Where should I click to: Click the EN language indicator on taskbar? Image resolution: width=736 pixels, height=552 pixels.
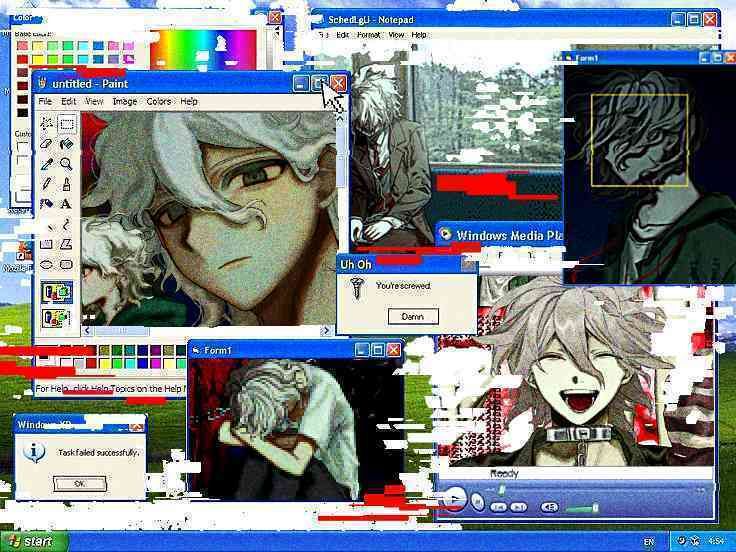pos(649,542)
